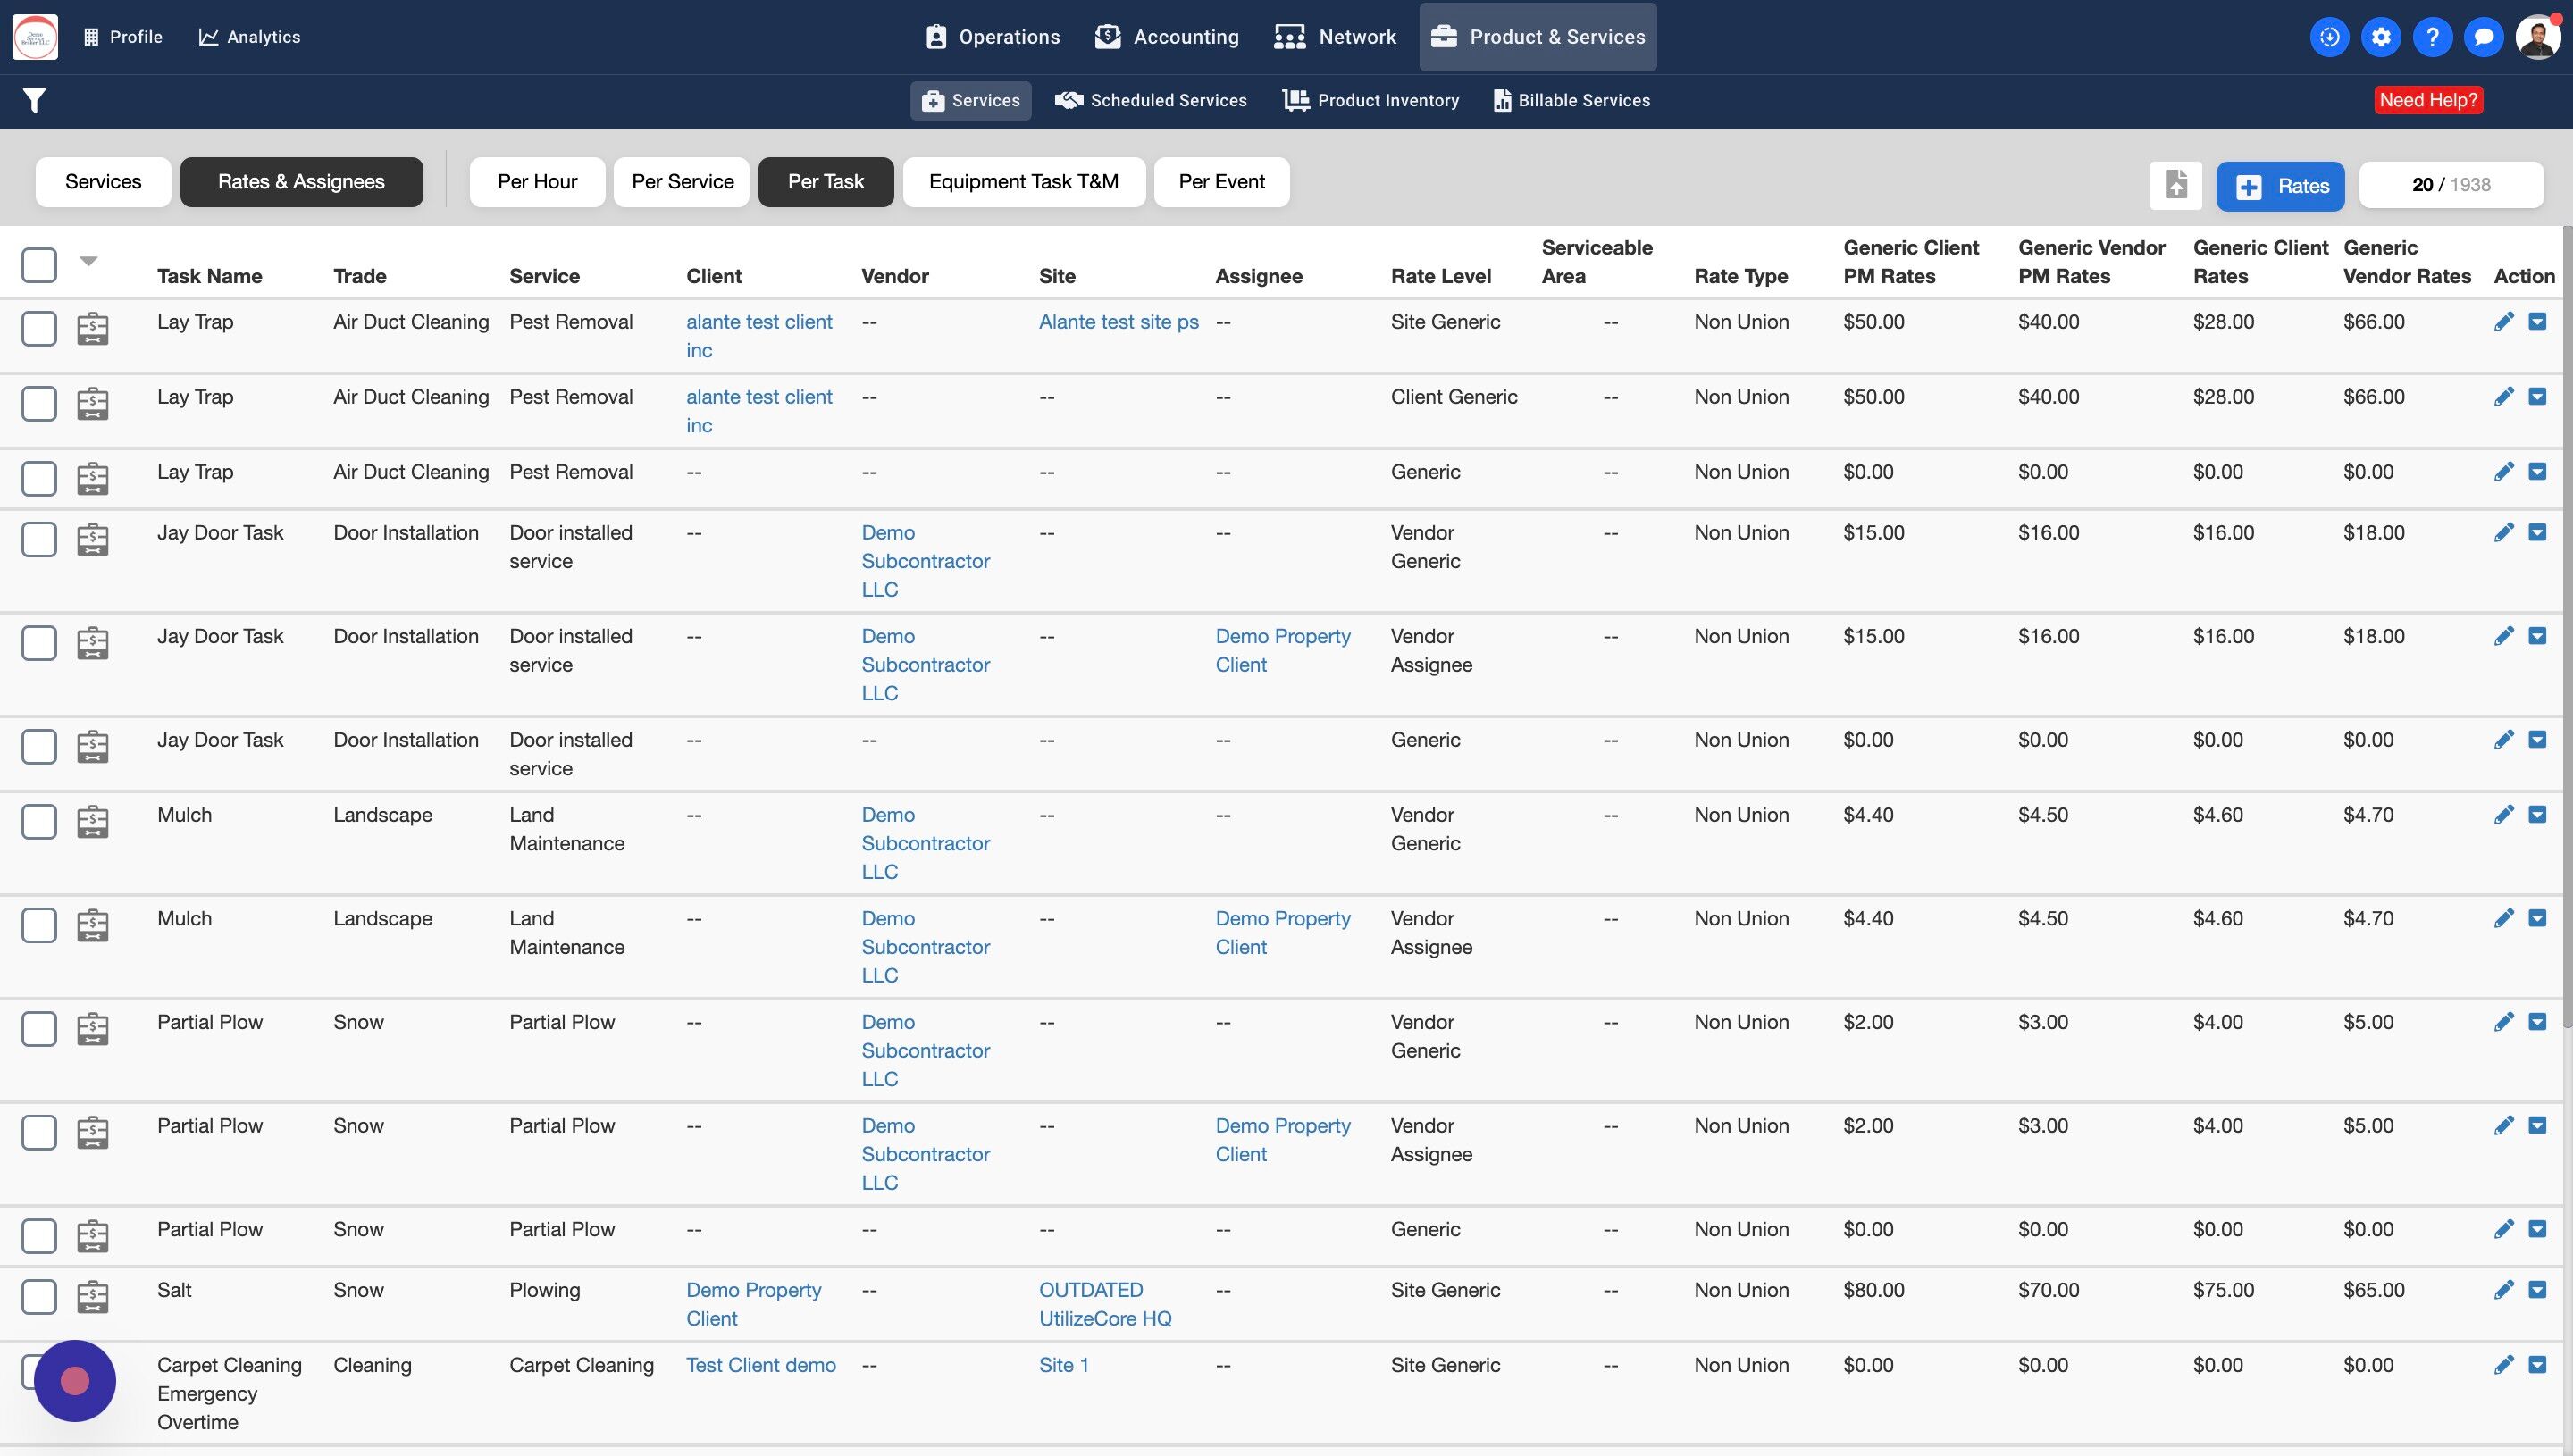Open action dropdown for Salt row
The width and height of the screenshot is (2573, 1456).
pos(2537,1290)
